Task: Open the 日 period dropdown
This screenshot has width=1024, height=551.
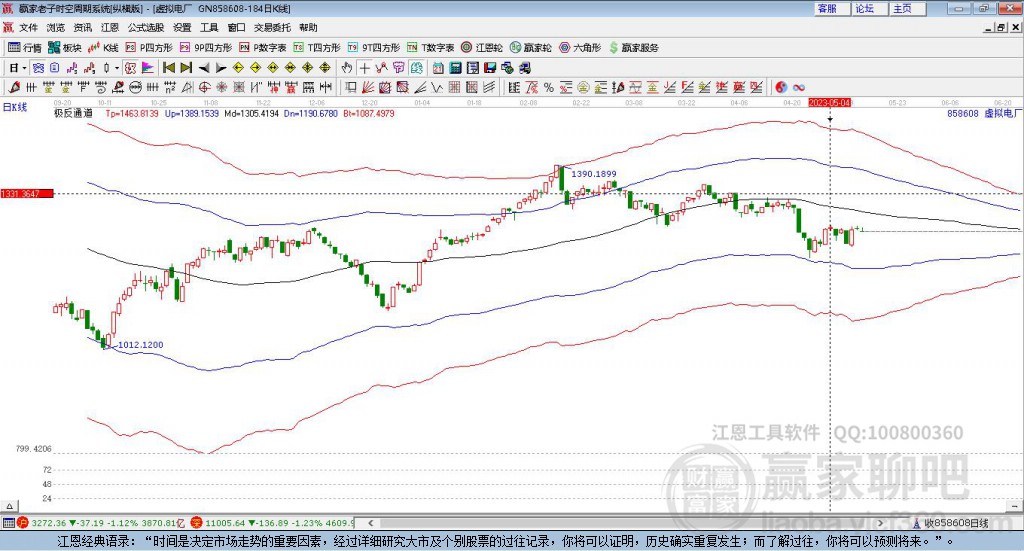Action: point(17,68)
